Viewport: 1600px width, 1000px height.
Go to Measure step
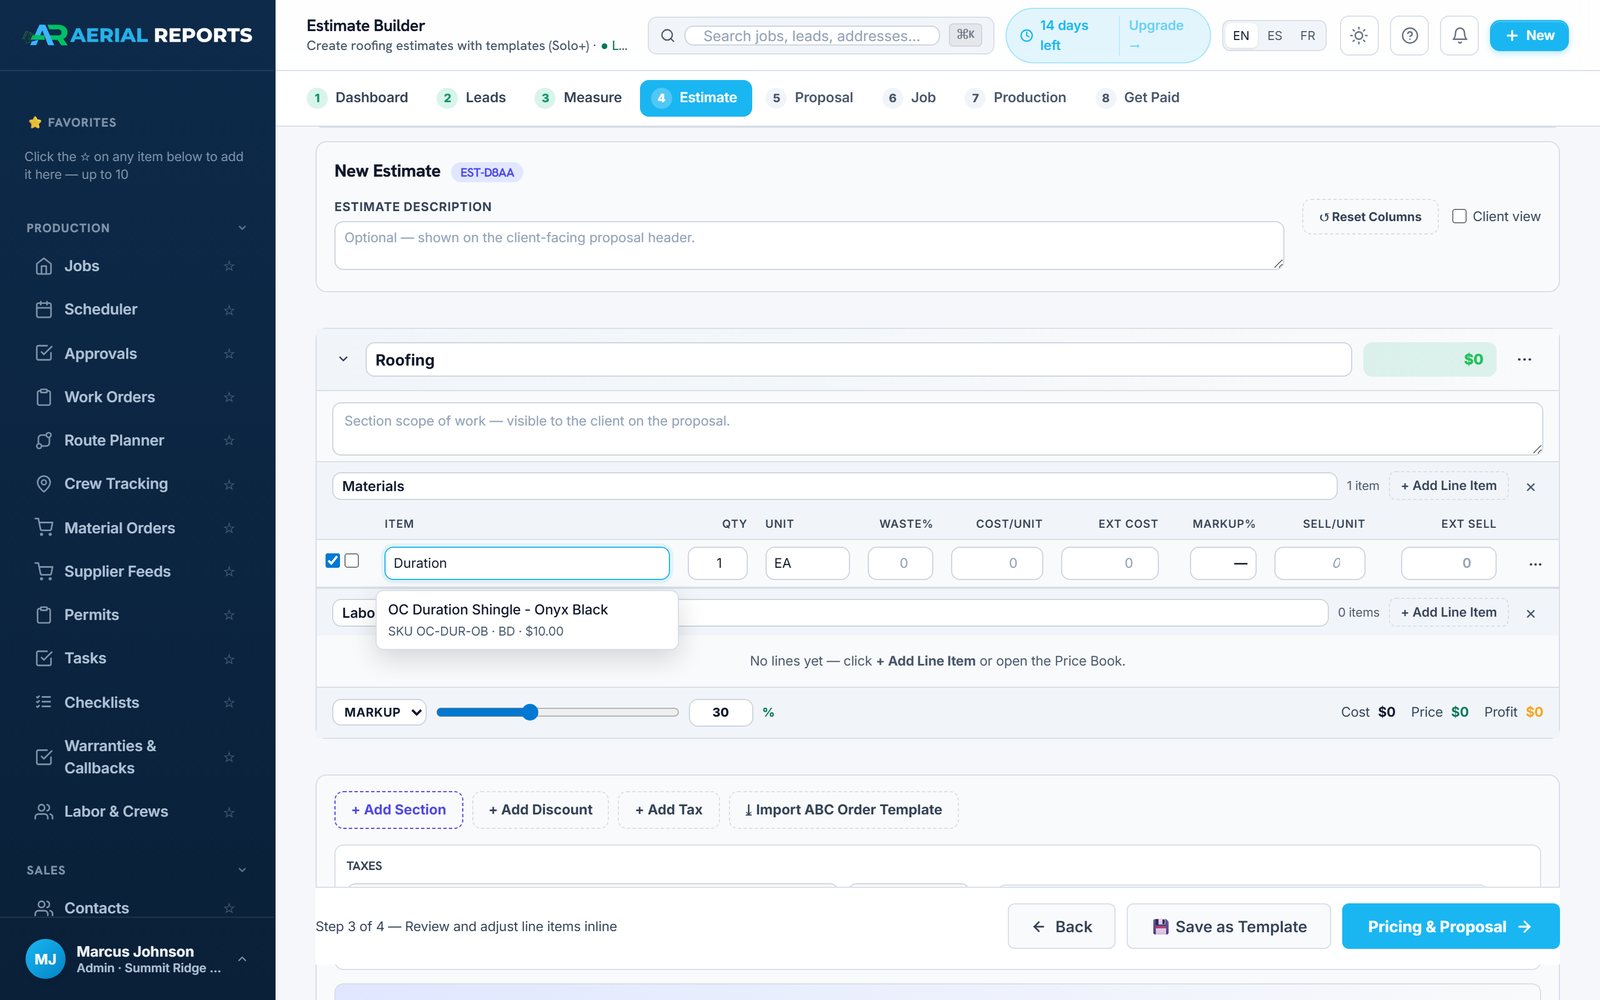coord(579,98)
